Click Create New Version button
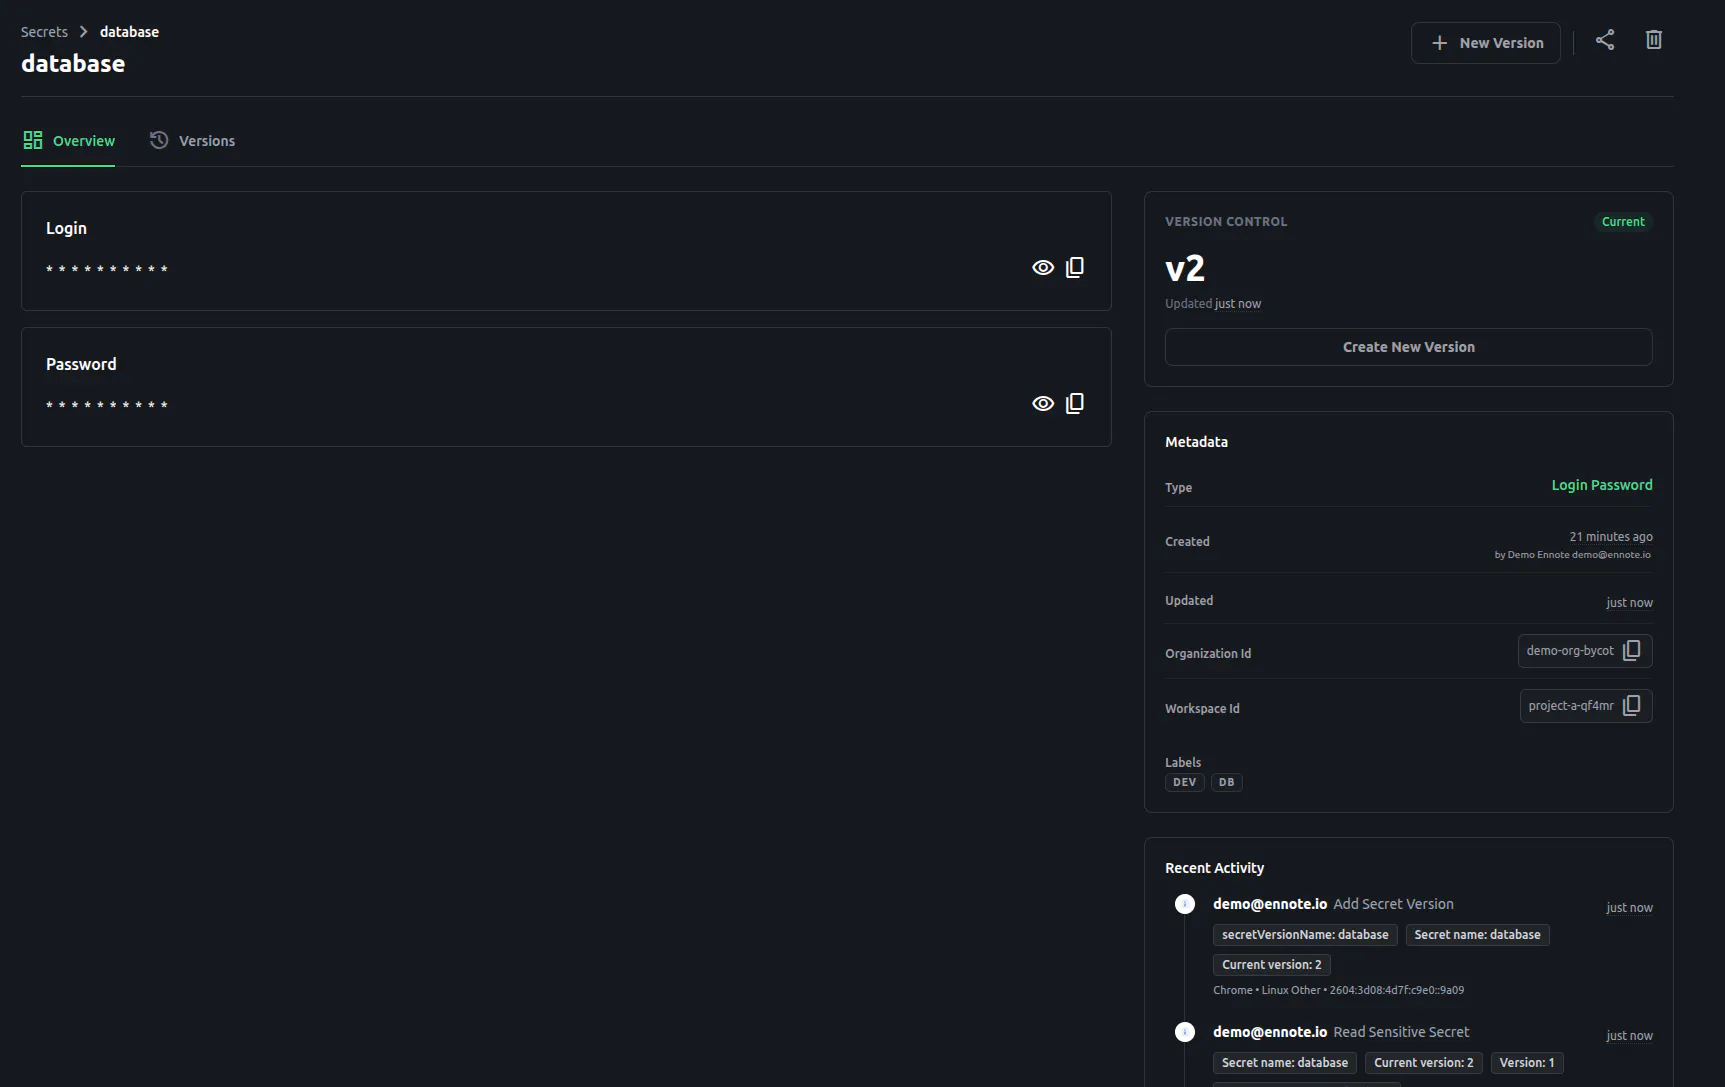This screenshot has width=1725, height=1087. (x=1408, y=347)
